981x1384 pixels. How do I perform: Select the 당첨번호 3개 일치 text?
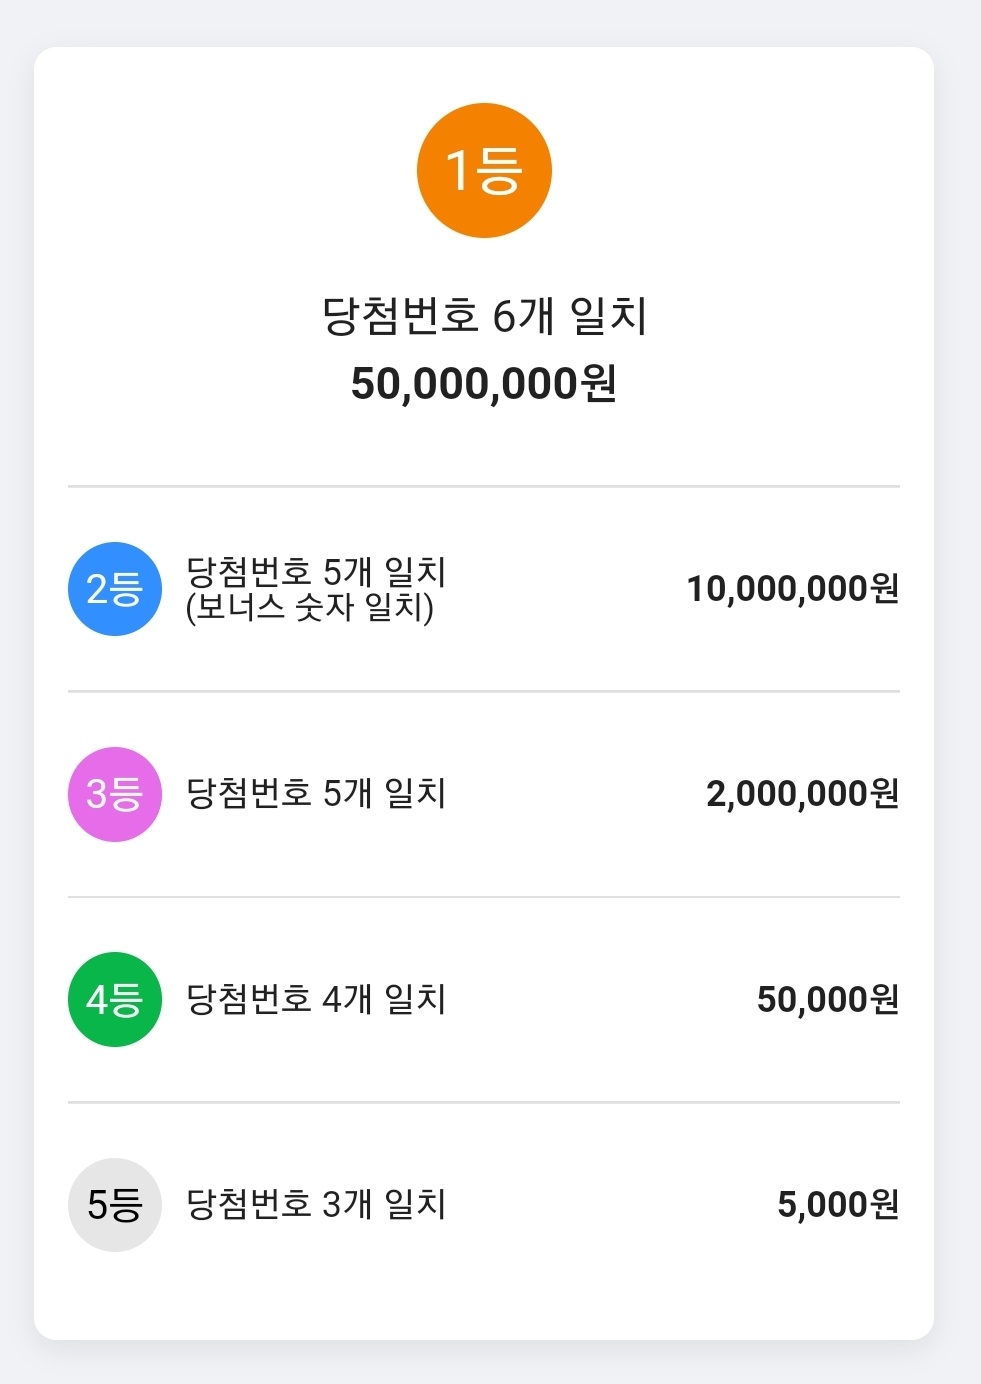click(x=316, y=1204)
